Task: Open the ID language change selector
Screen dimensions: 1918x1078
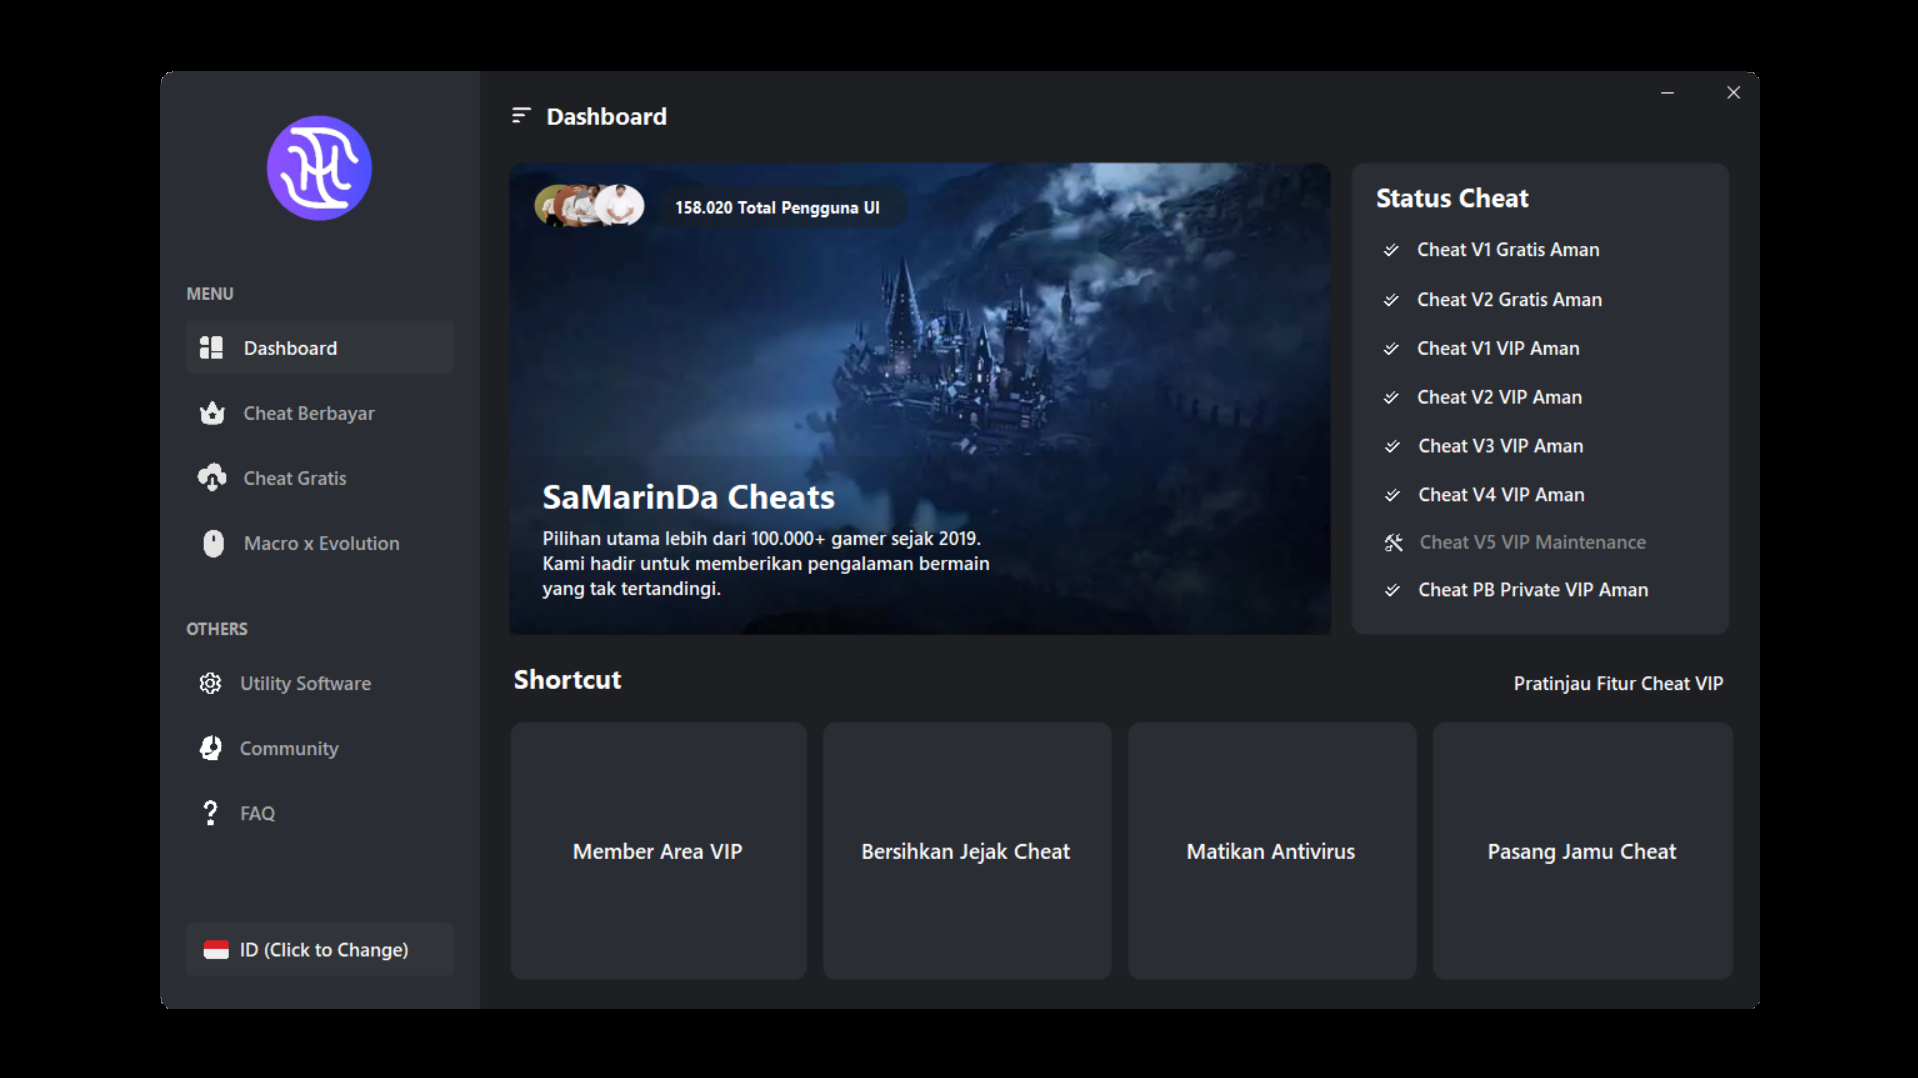Action: click(x=320, y=949)
